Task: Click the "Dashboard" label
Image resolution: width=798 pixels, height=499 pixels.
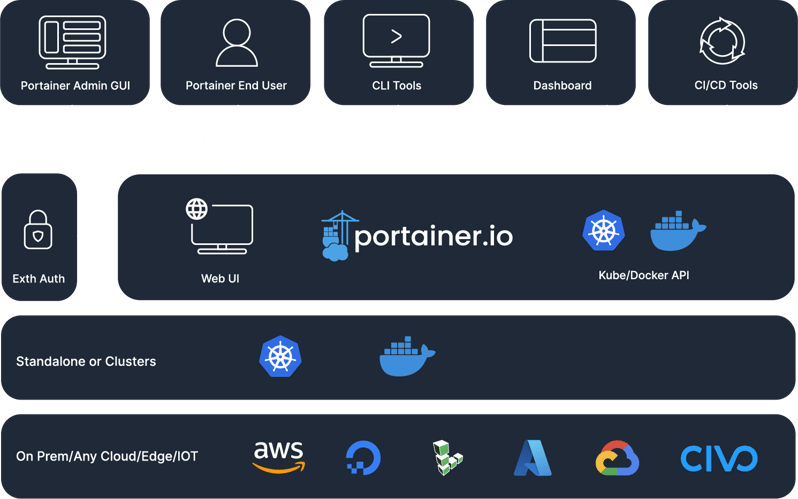Action: pos(562,86)
